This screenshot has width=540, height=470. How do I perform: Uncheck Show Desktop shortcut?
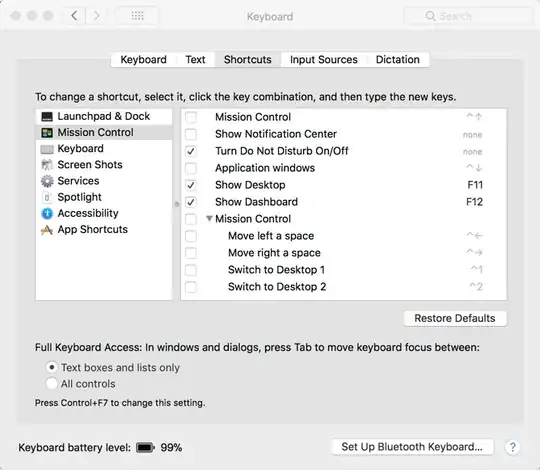pos(191,185)
